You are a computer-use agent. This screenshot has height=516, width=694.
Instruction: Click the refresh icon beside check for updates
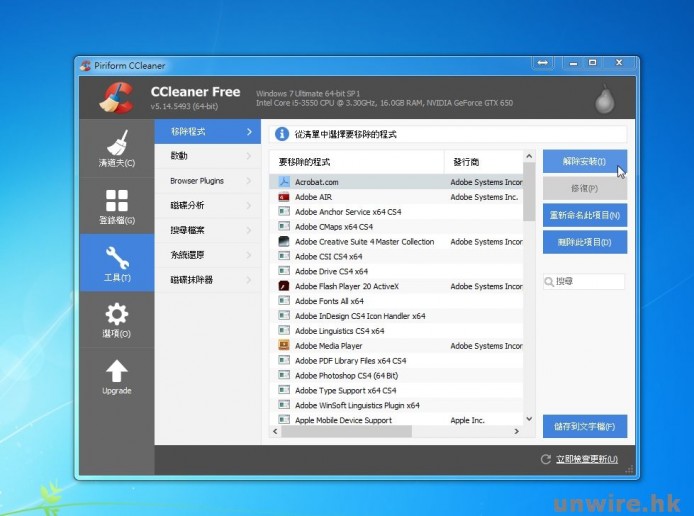click(545, 459)
